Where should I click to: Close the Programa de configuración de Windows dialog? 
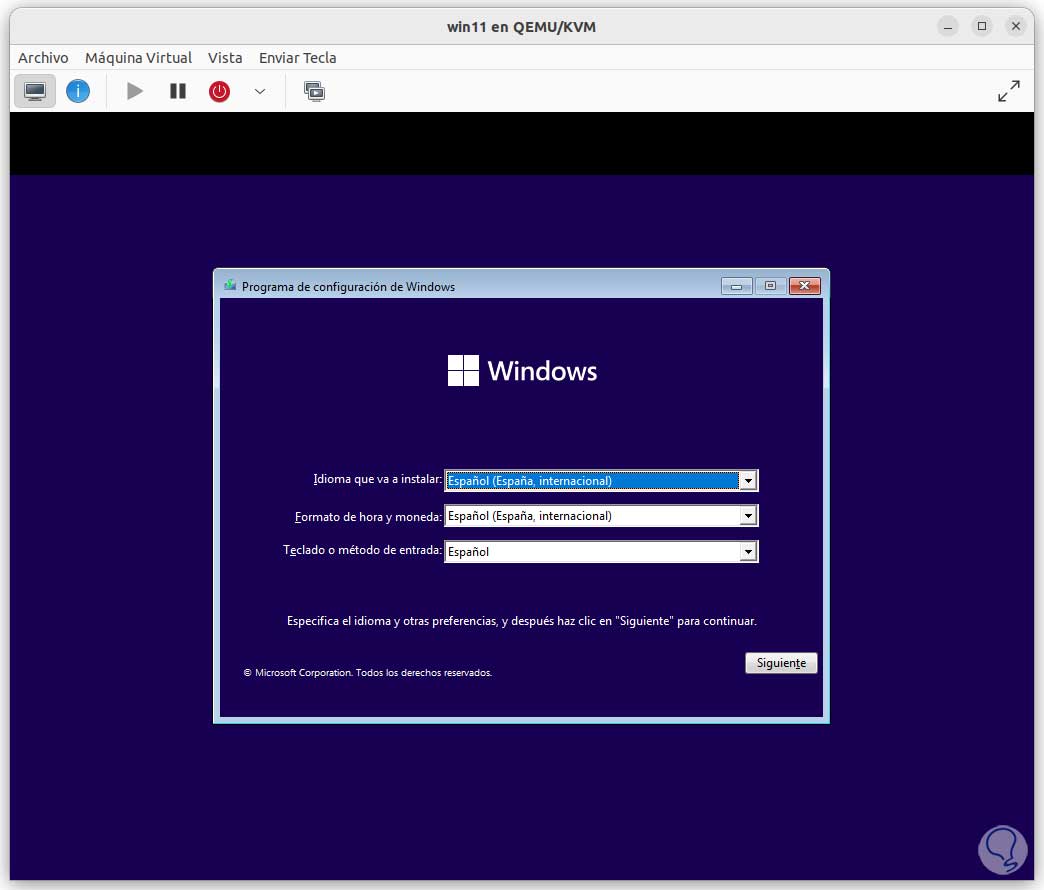pyautogui.click(x=804, y=286)
